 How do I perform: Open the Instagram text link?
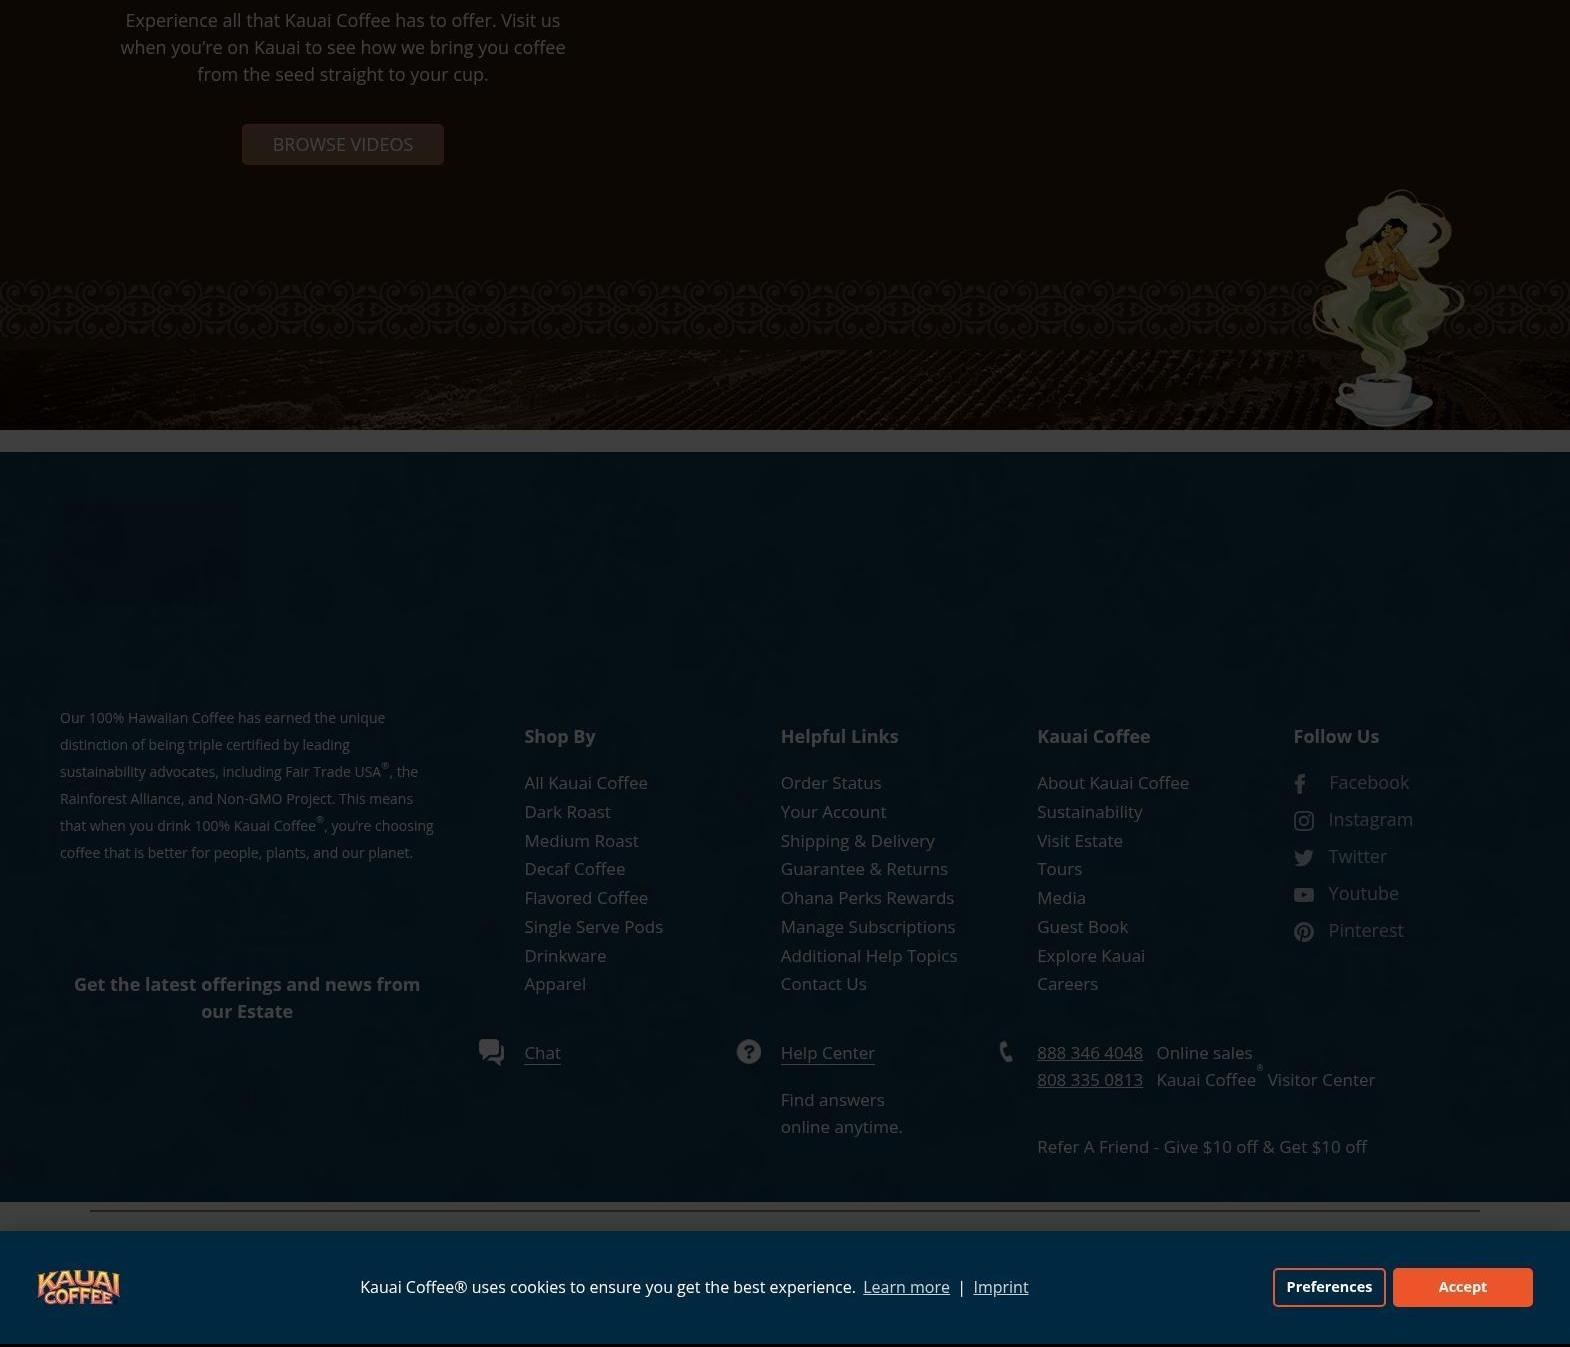(x=1370, y=820)
